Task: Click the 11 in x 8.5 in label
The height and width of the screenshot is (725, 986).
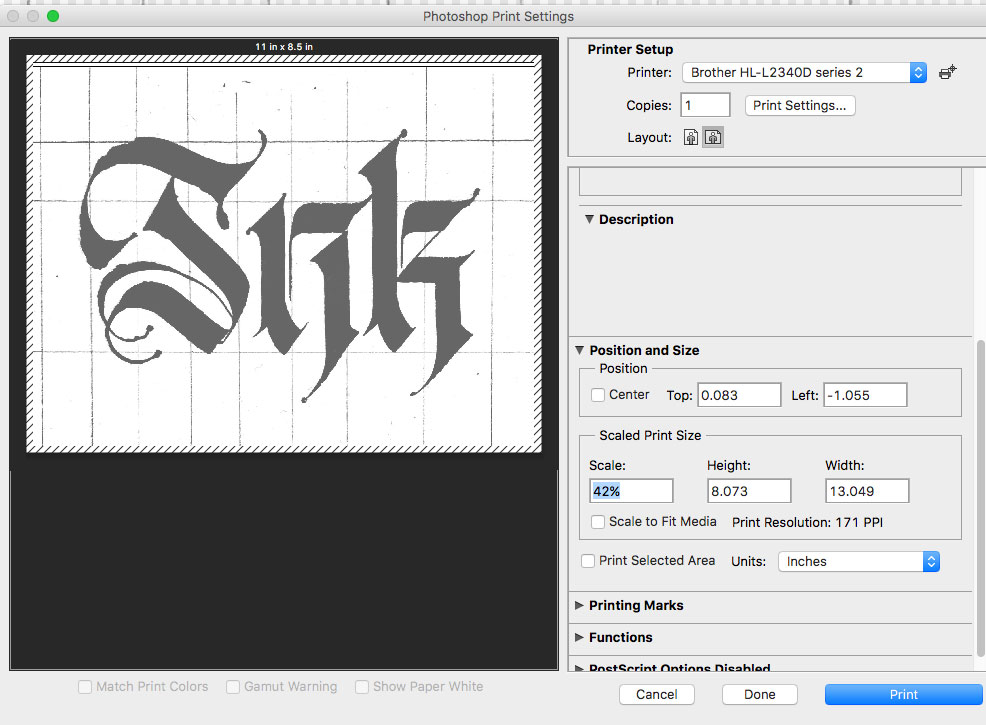Action: (x=284, y=47)
